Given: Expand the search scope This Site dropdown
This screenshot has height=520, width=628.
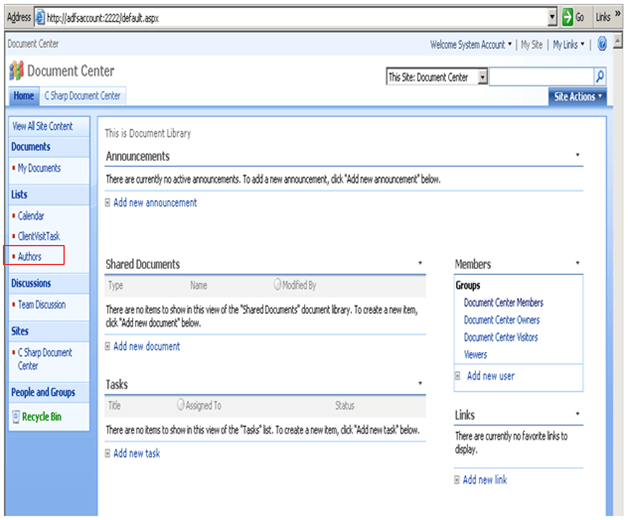Looking at the screenshot, I should [482, 77].
